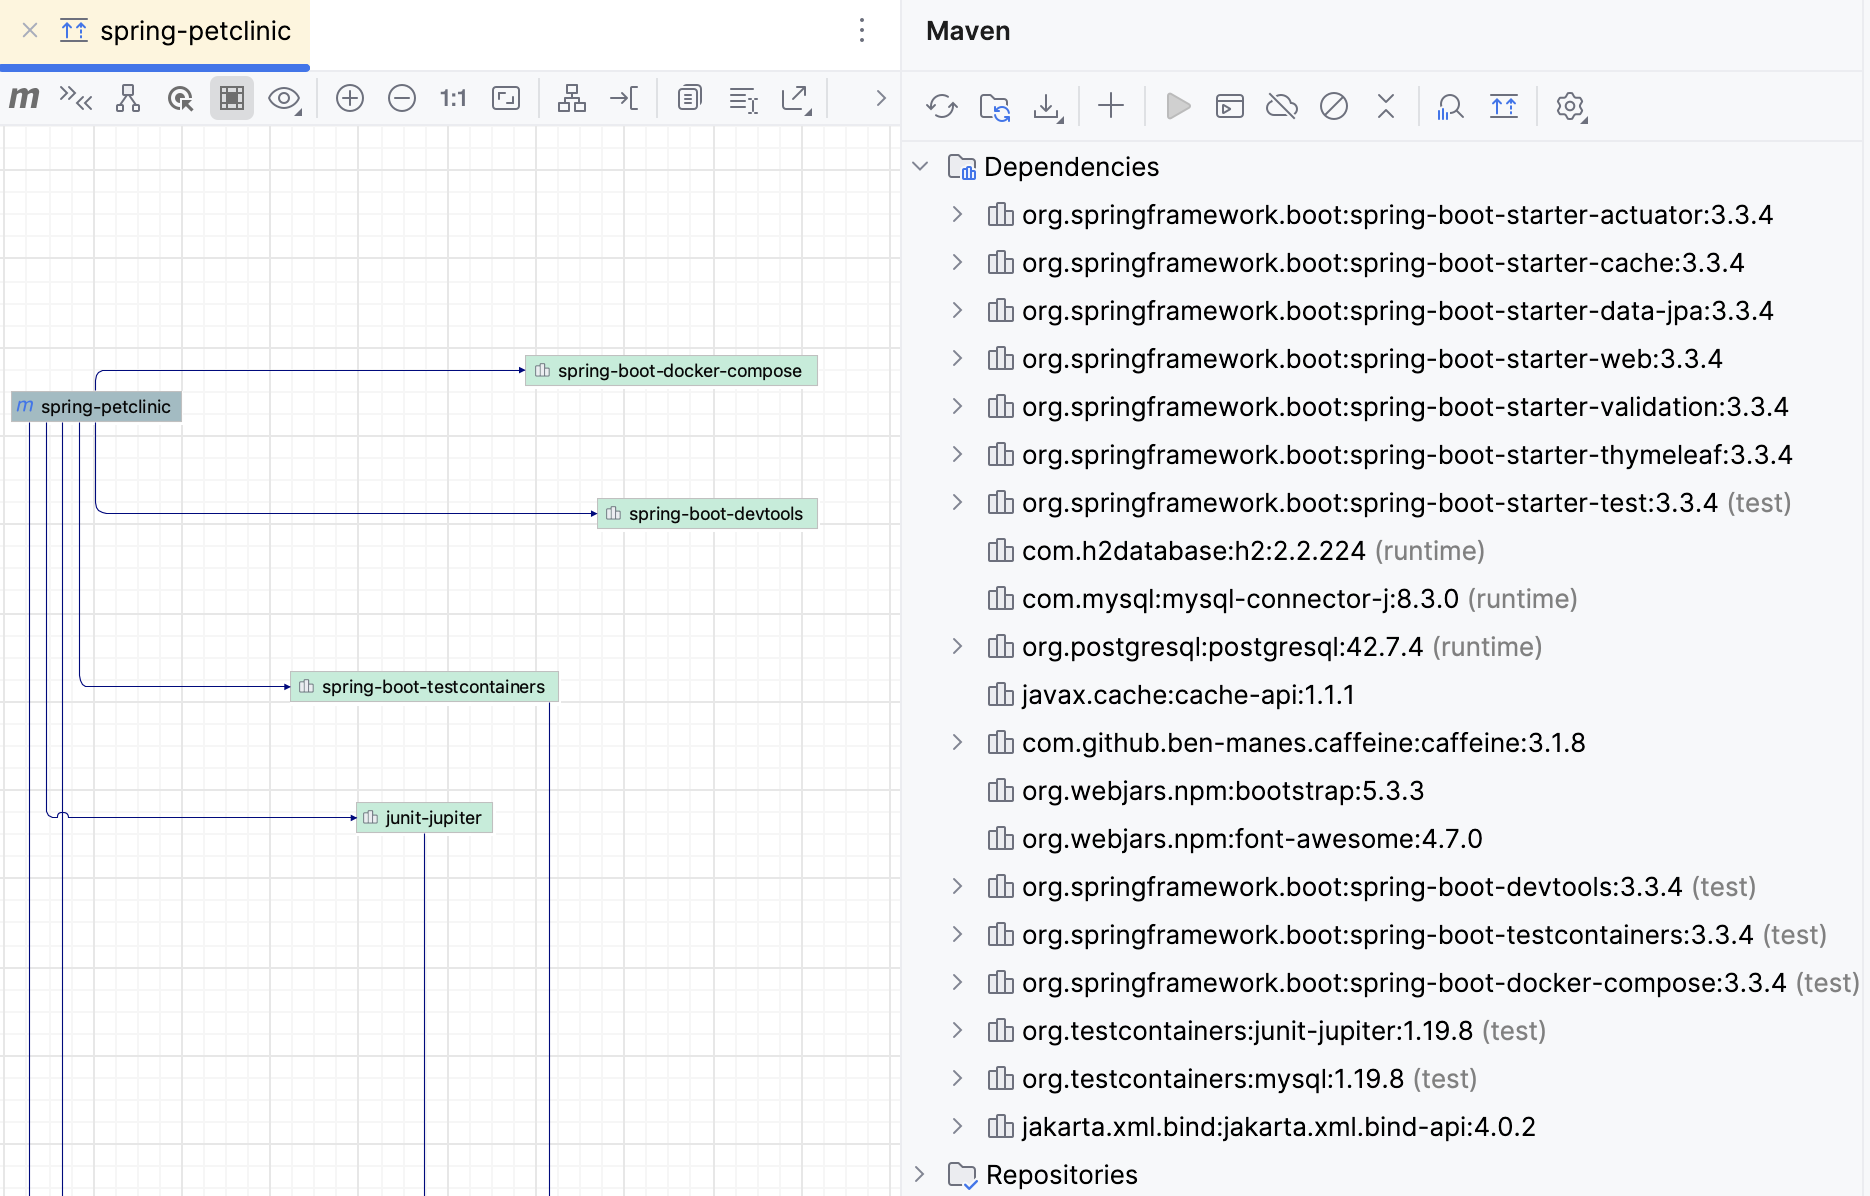
Task: Toggle the eye visibility icon in diagram toolbar
Action: point(284,98)
